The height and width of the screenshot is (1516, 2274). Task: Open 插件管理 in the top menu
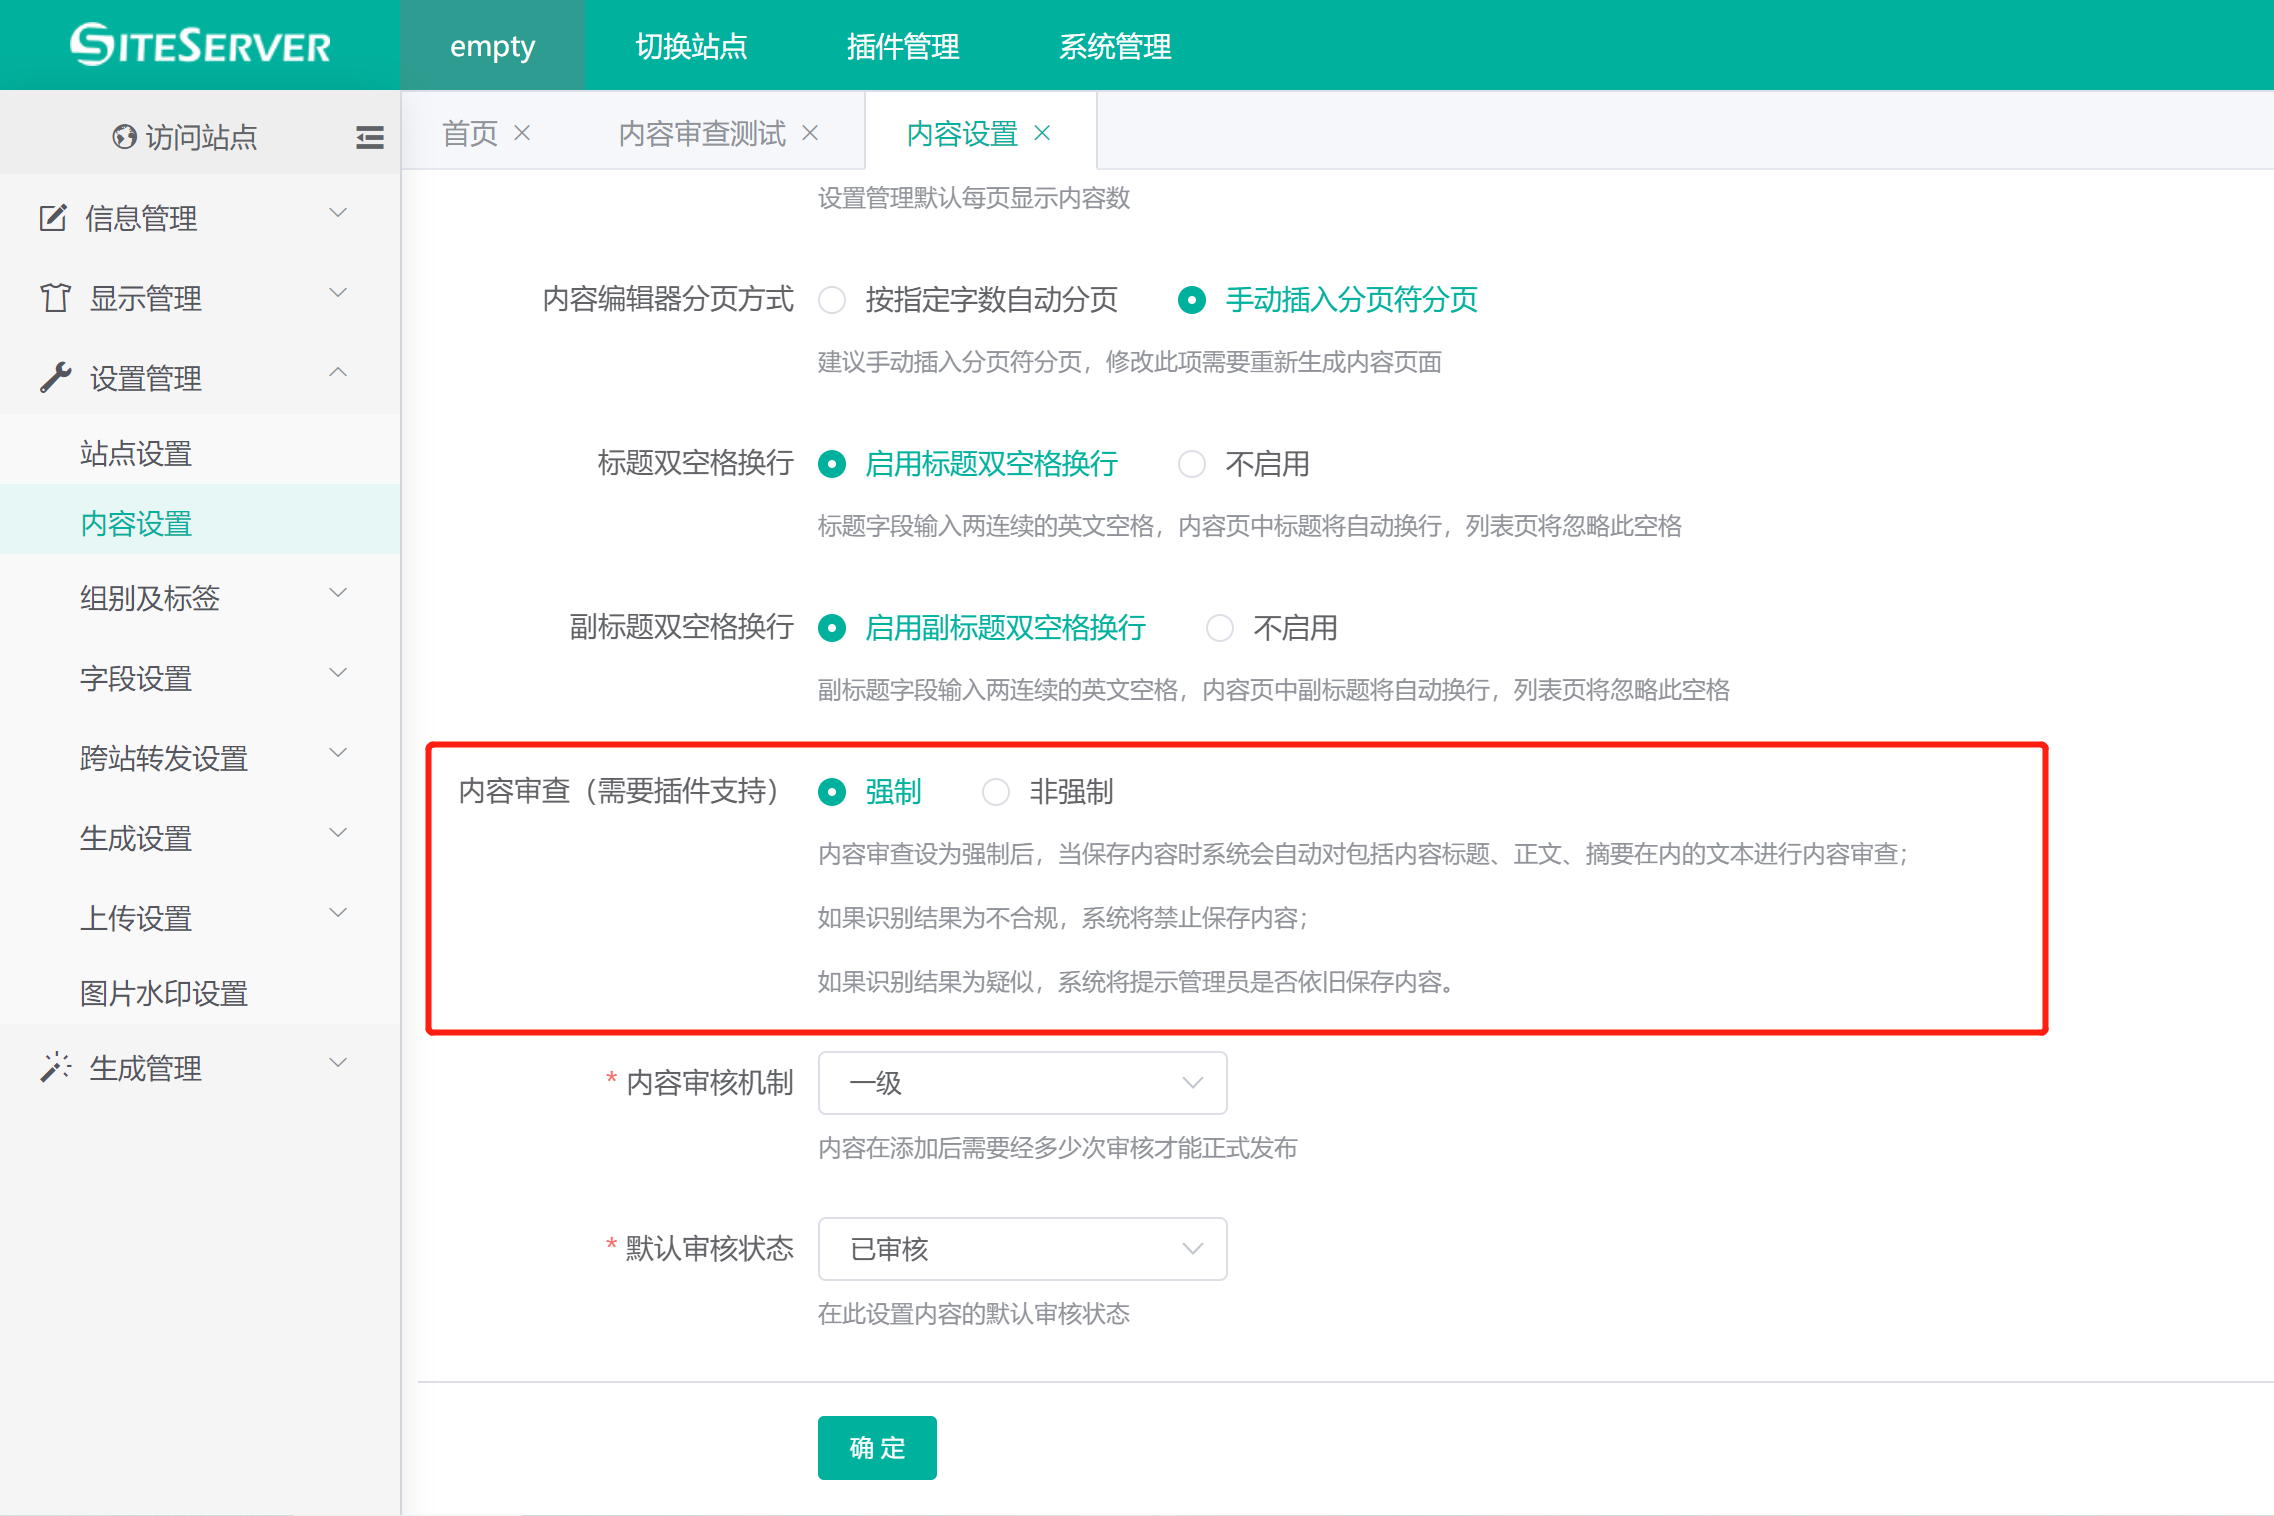point(903,46)
